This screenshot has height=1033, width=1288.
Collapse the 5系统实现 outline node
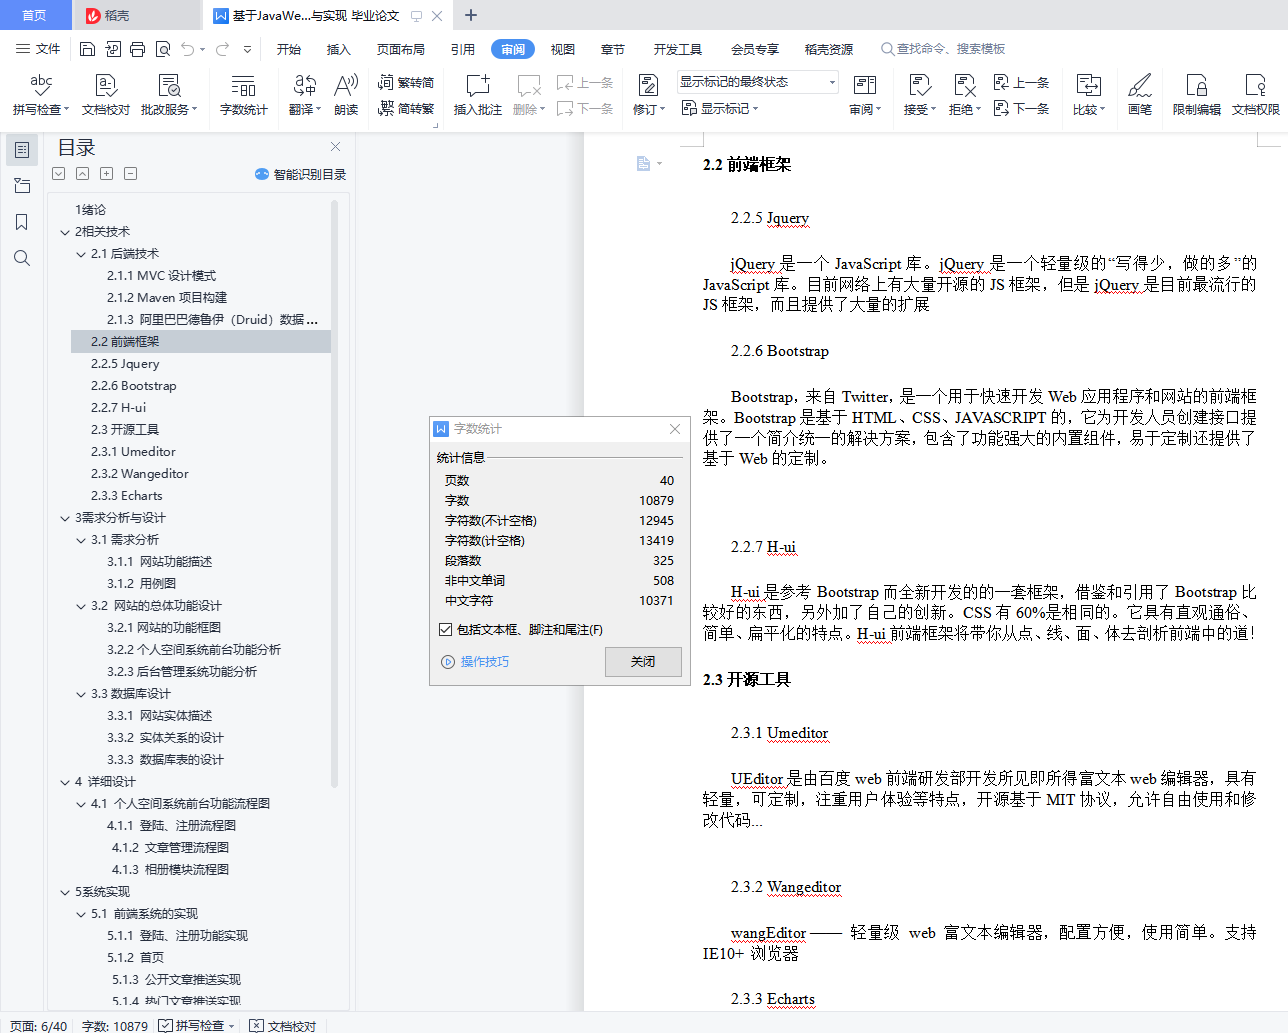click(65, 892)
